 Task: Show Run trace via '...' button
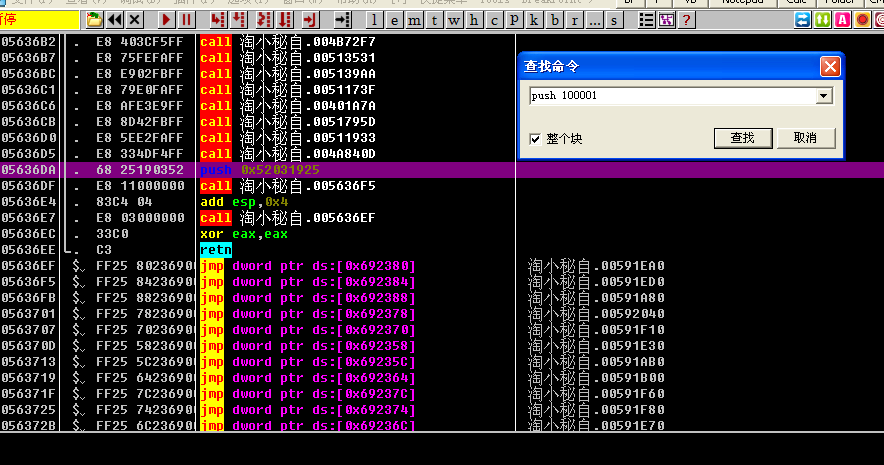tap(594, 20)
